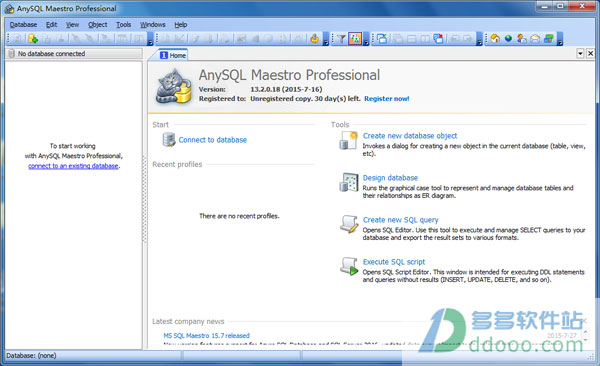
Task: Open the Windows menu
Action: [153, 25]
